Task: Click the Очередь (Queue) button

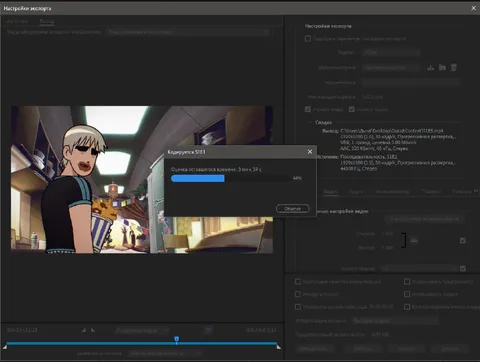Action: click(x=363, y=348)
